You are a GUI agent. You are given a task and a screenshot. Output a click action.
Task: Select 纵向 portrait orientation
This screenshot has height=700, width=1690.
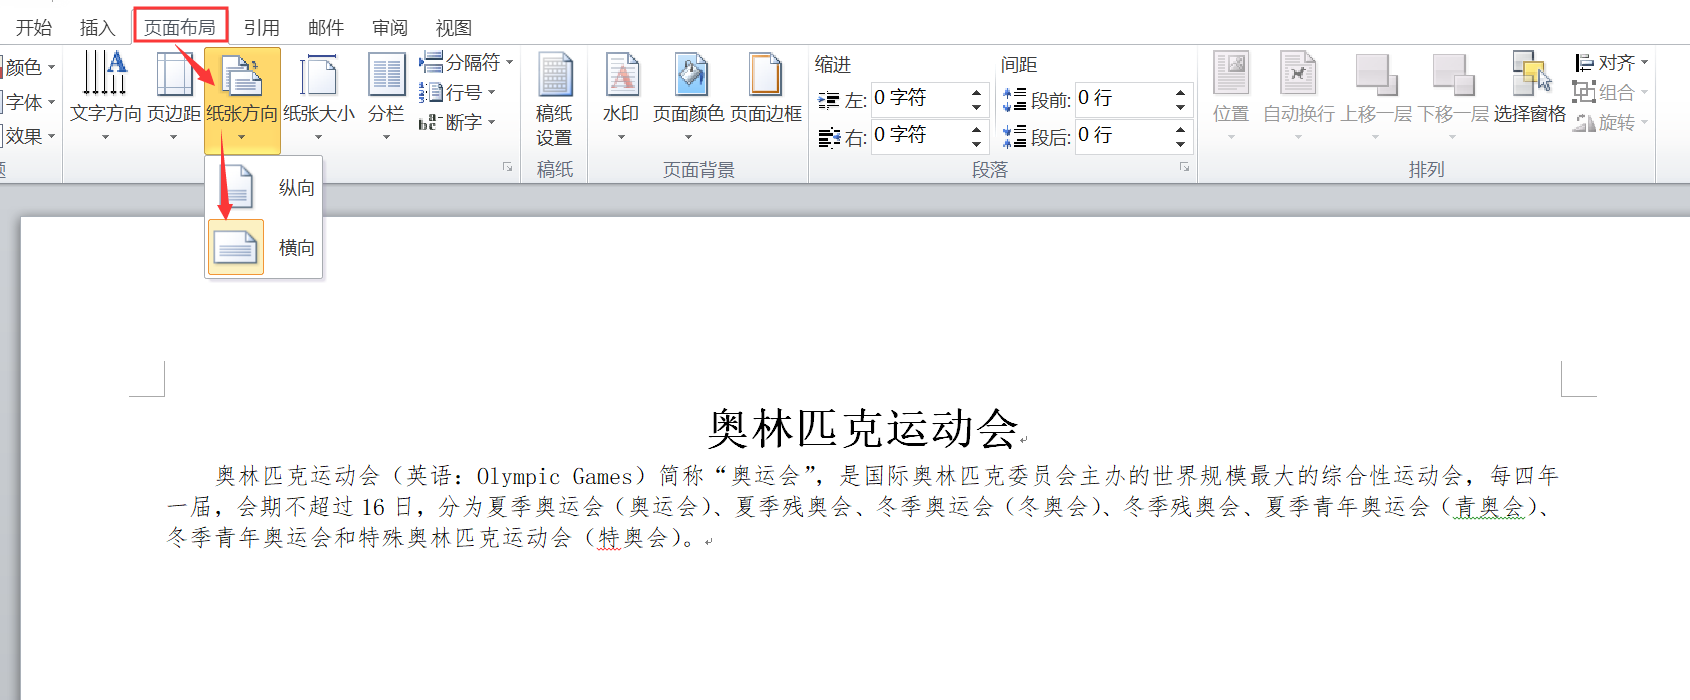(x=264, y=187)
